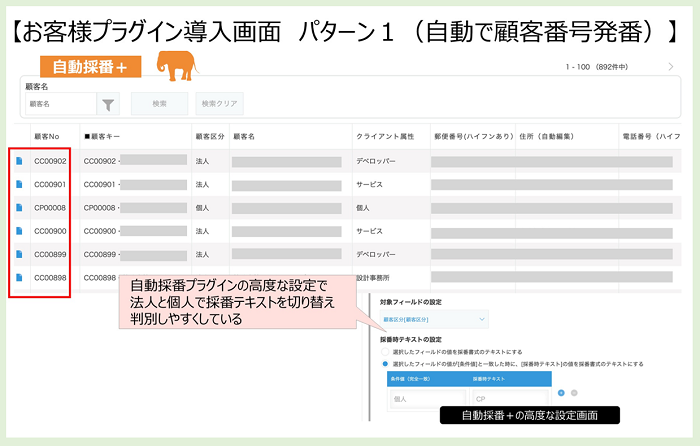
Task: Click the funnel filter icon
Action: pyautogui.click(x=109, y=103)
